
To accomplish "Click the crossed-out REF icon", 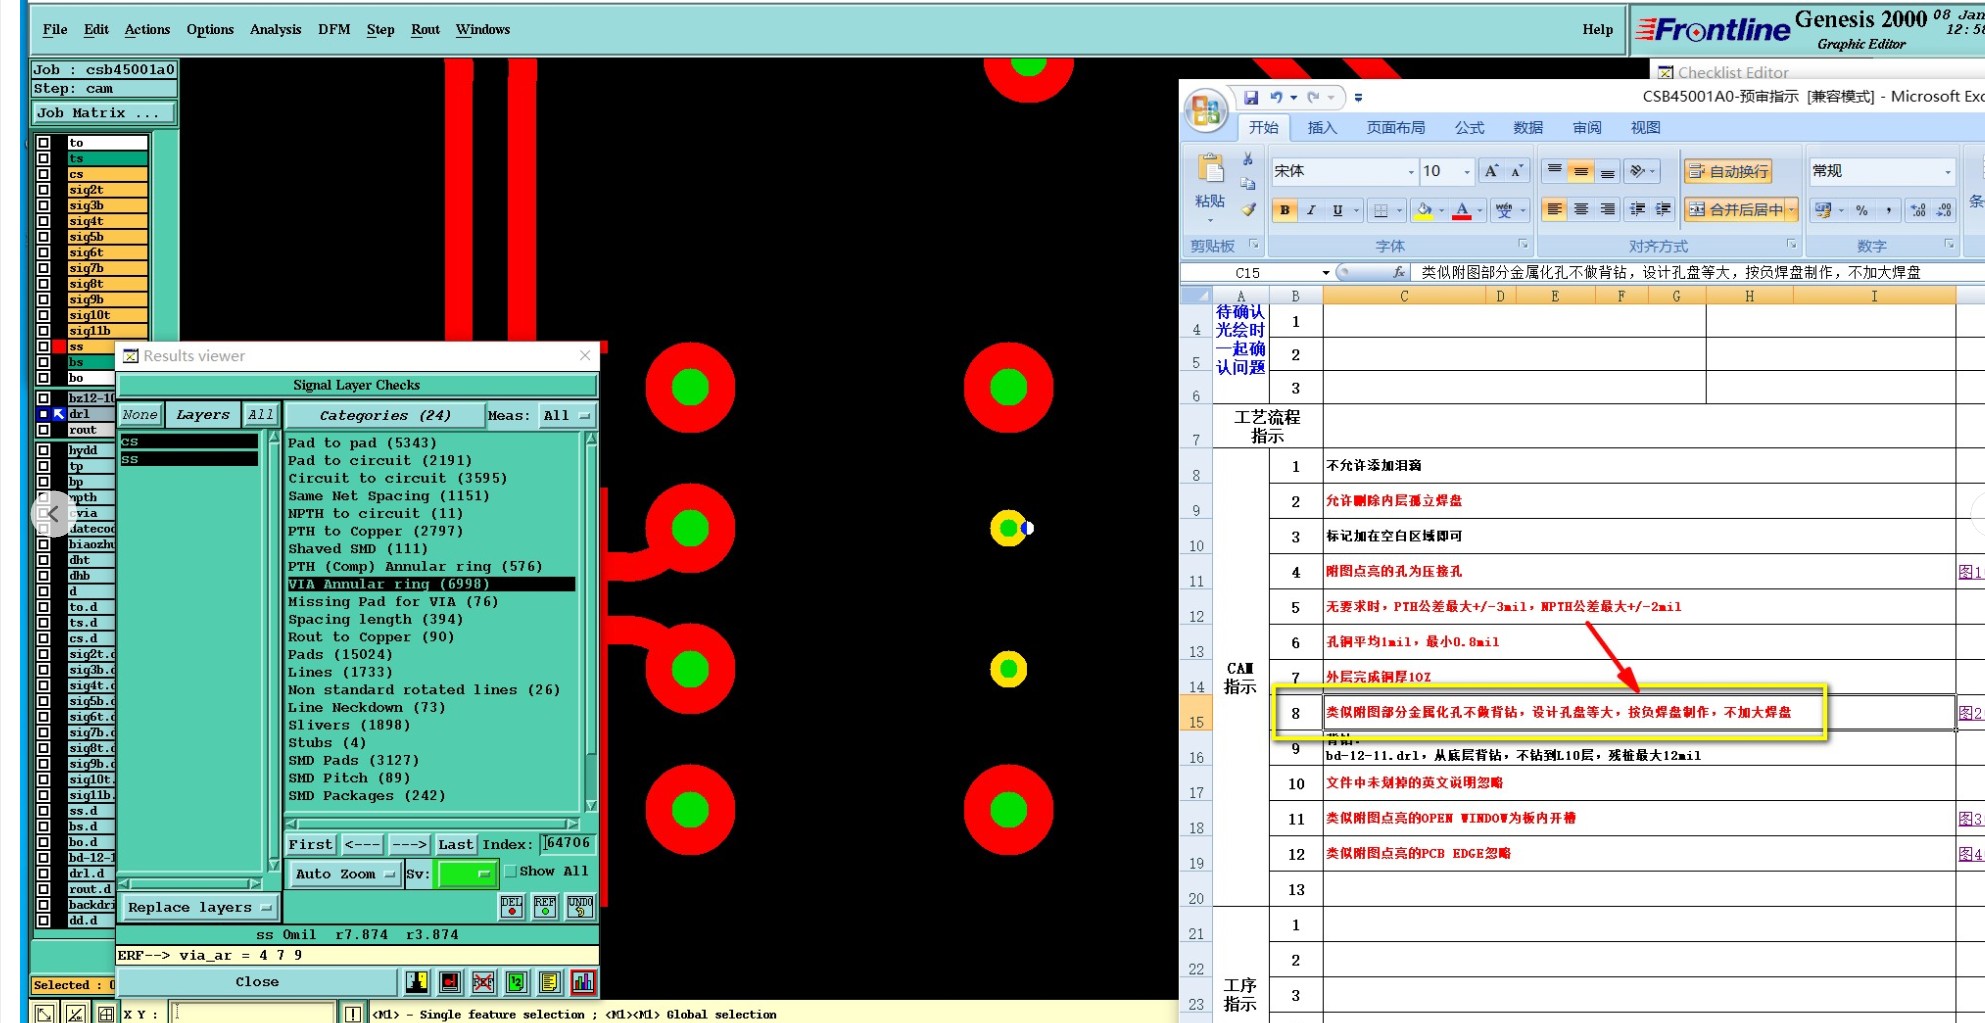I will tap(483, 982).
